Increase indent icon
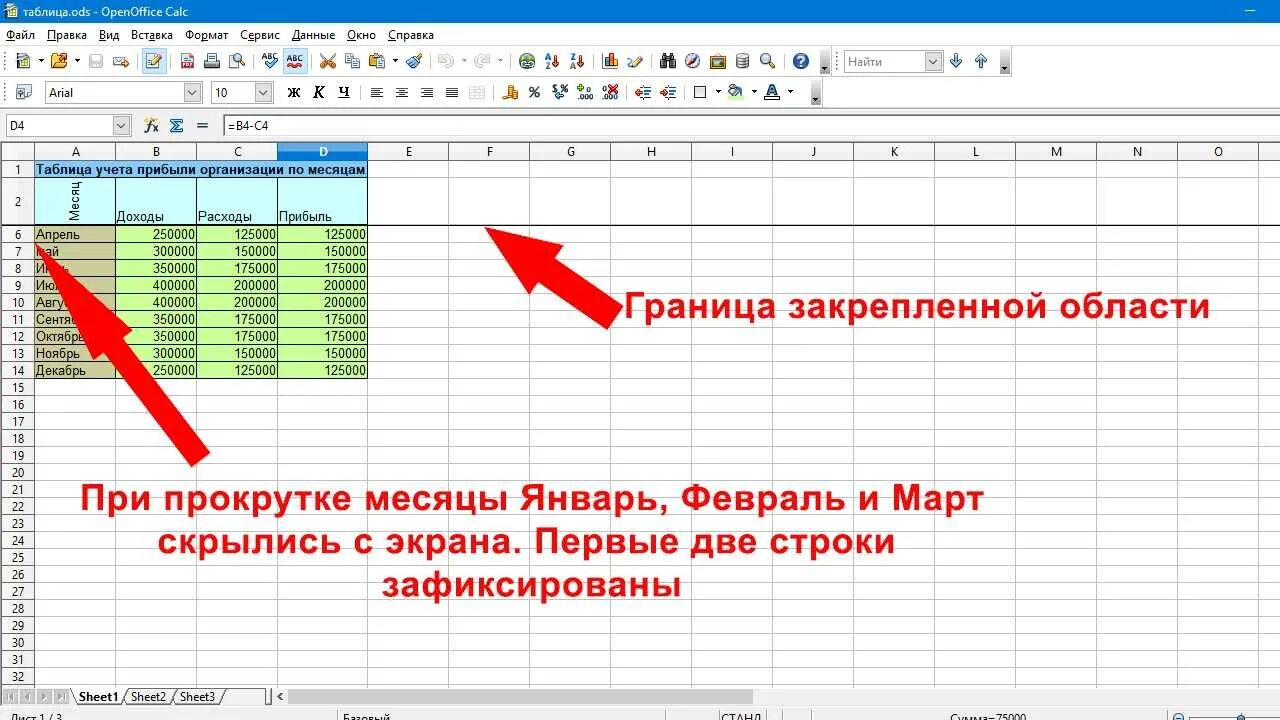The image size is (1280, 720). click(668, 92)
